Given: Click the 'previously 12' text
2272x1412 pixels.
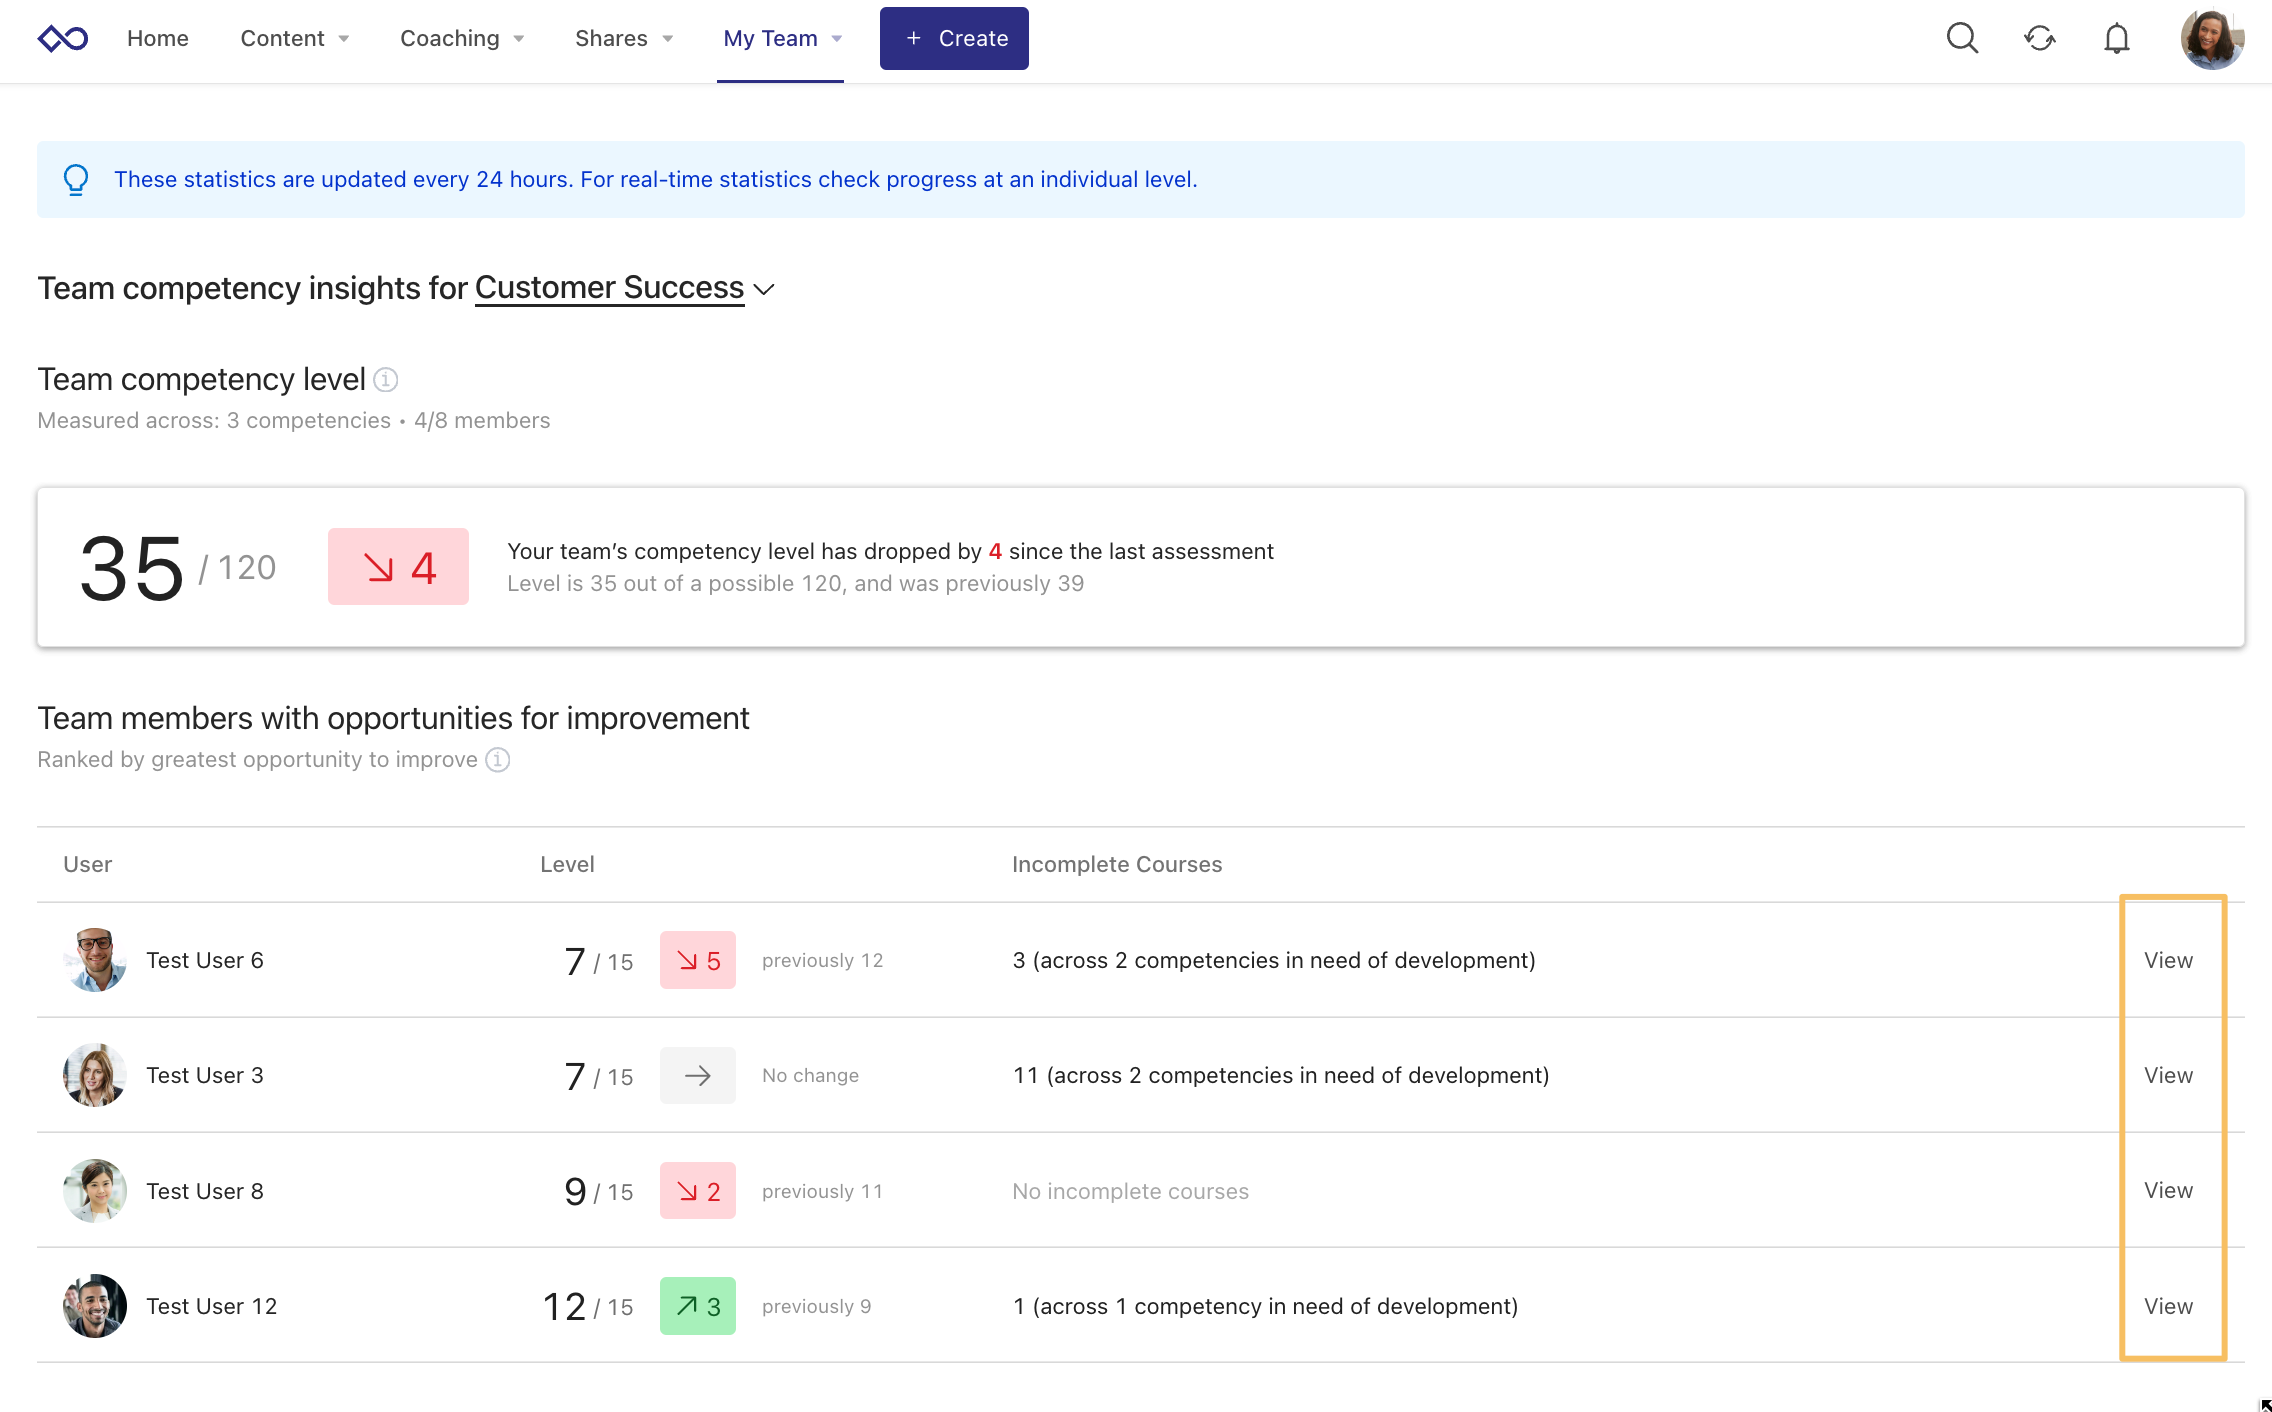Looking at the screenshot, I should (823, 960).
